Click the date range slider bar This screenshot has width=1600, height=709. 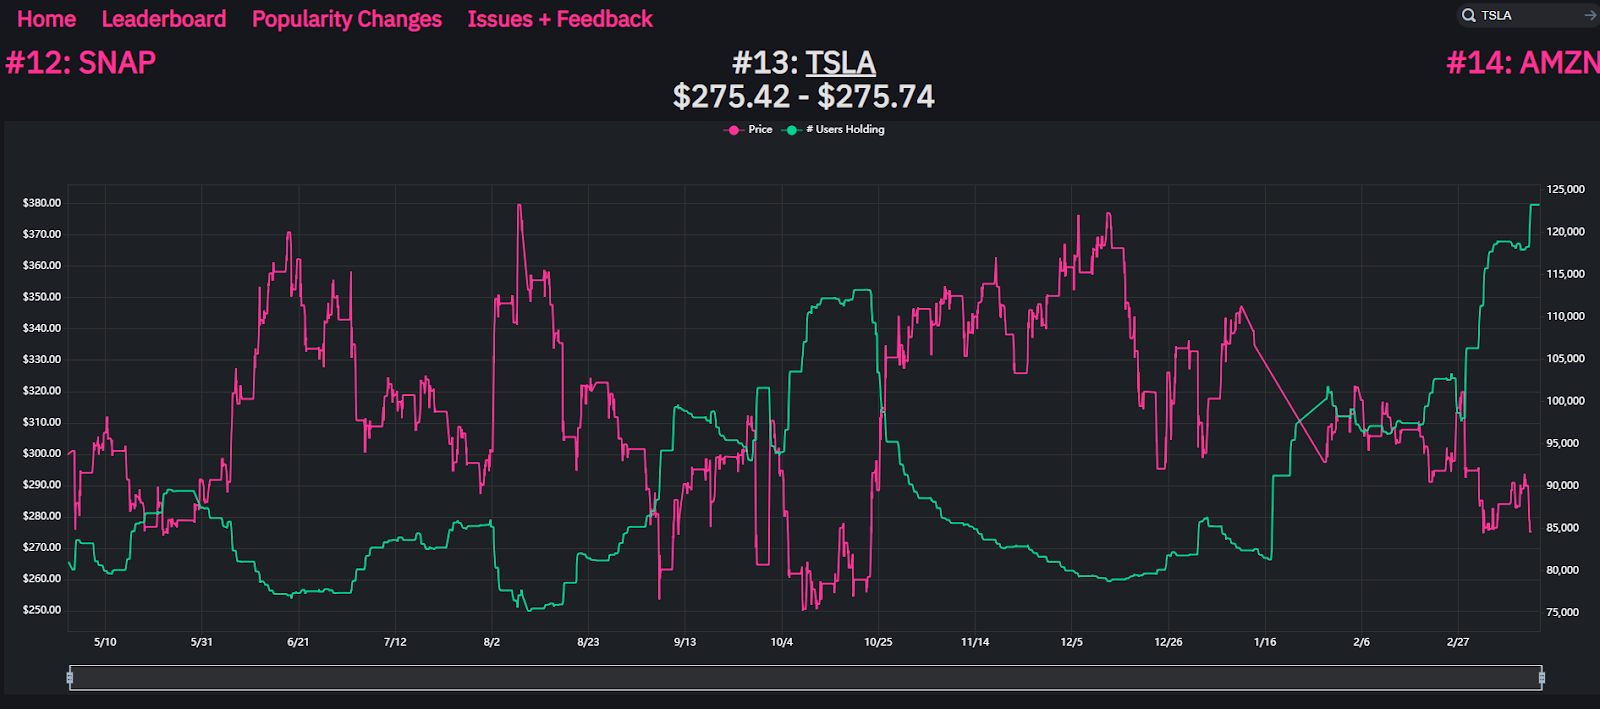tap(805, 678)
